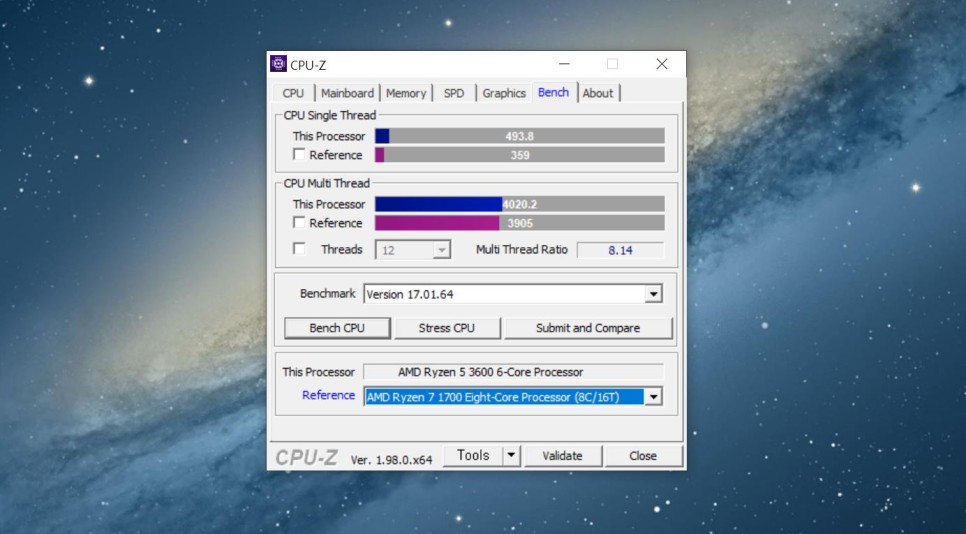
Task: Open the Graphics tab
Action: pyautogui.click(x=504, y=93)
